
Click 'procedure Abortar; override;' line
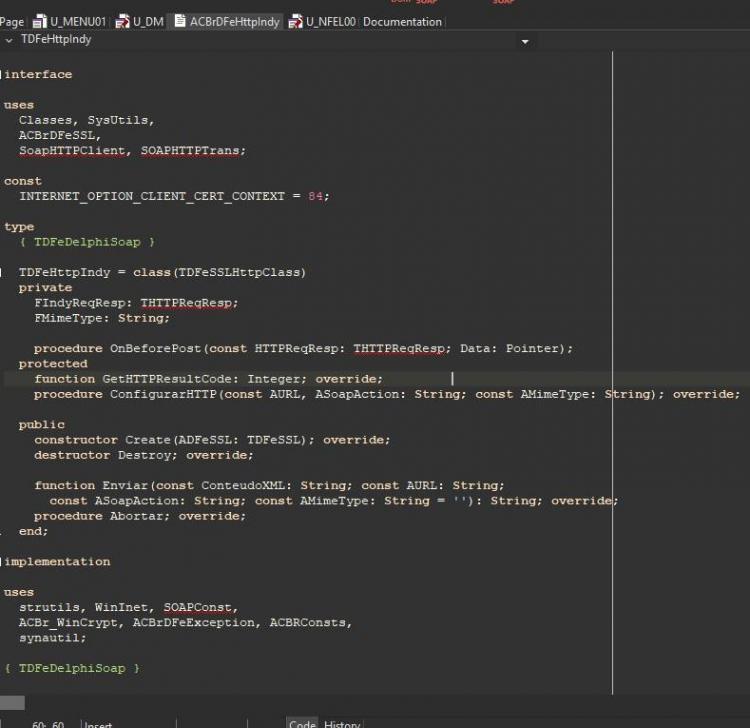pos(140,516)
